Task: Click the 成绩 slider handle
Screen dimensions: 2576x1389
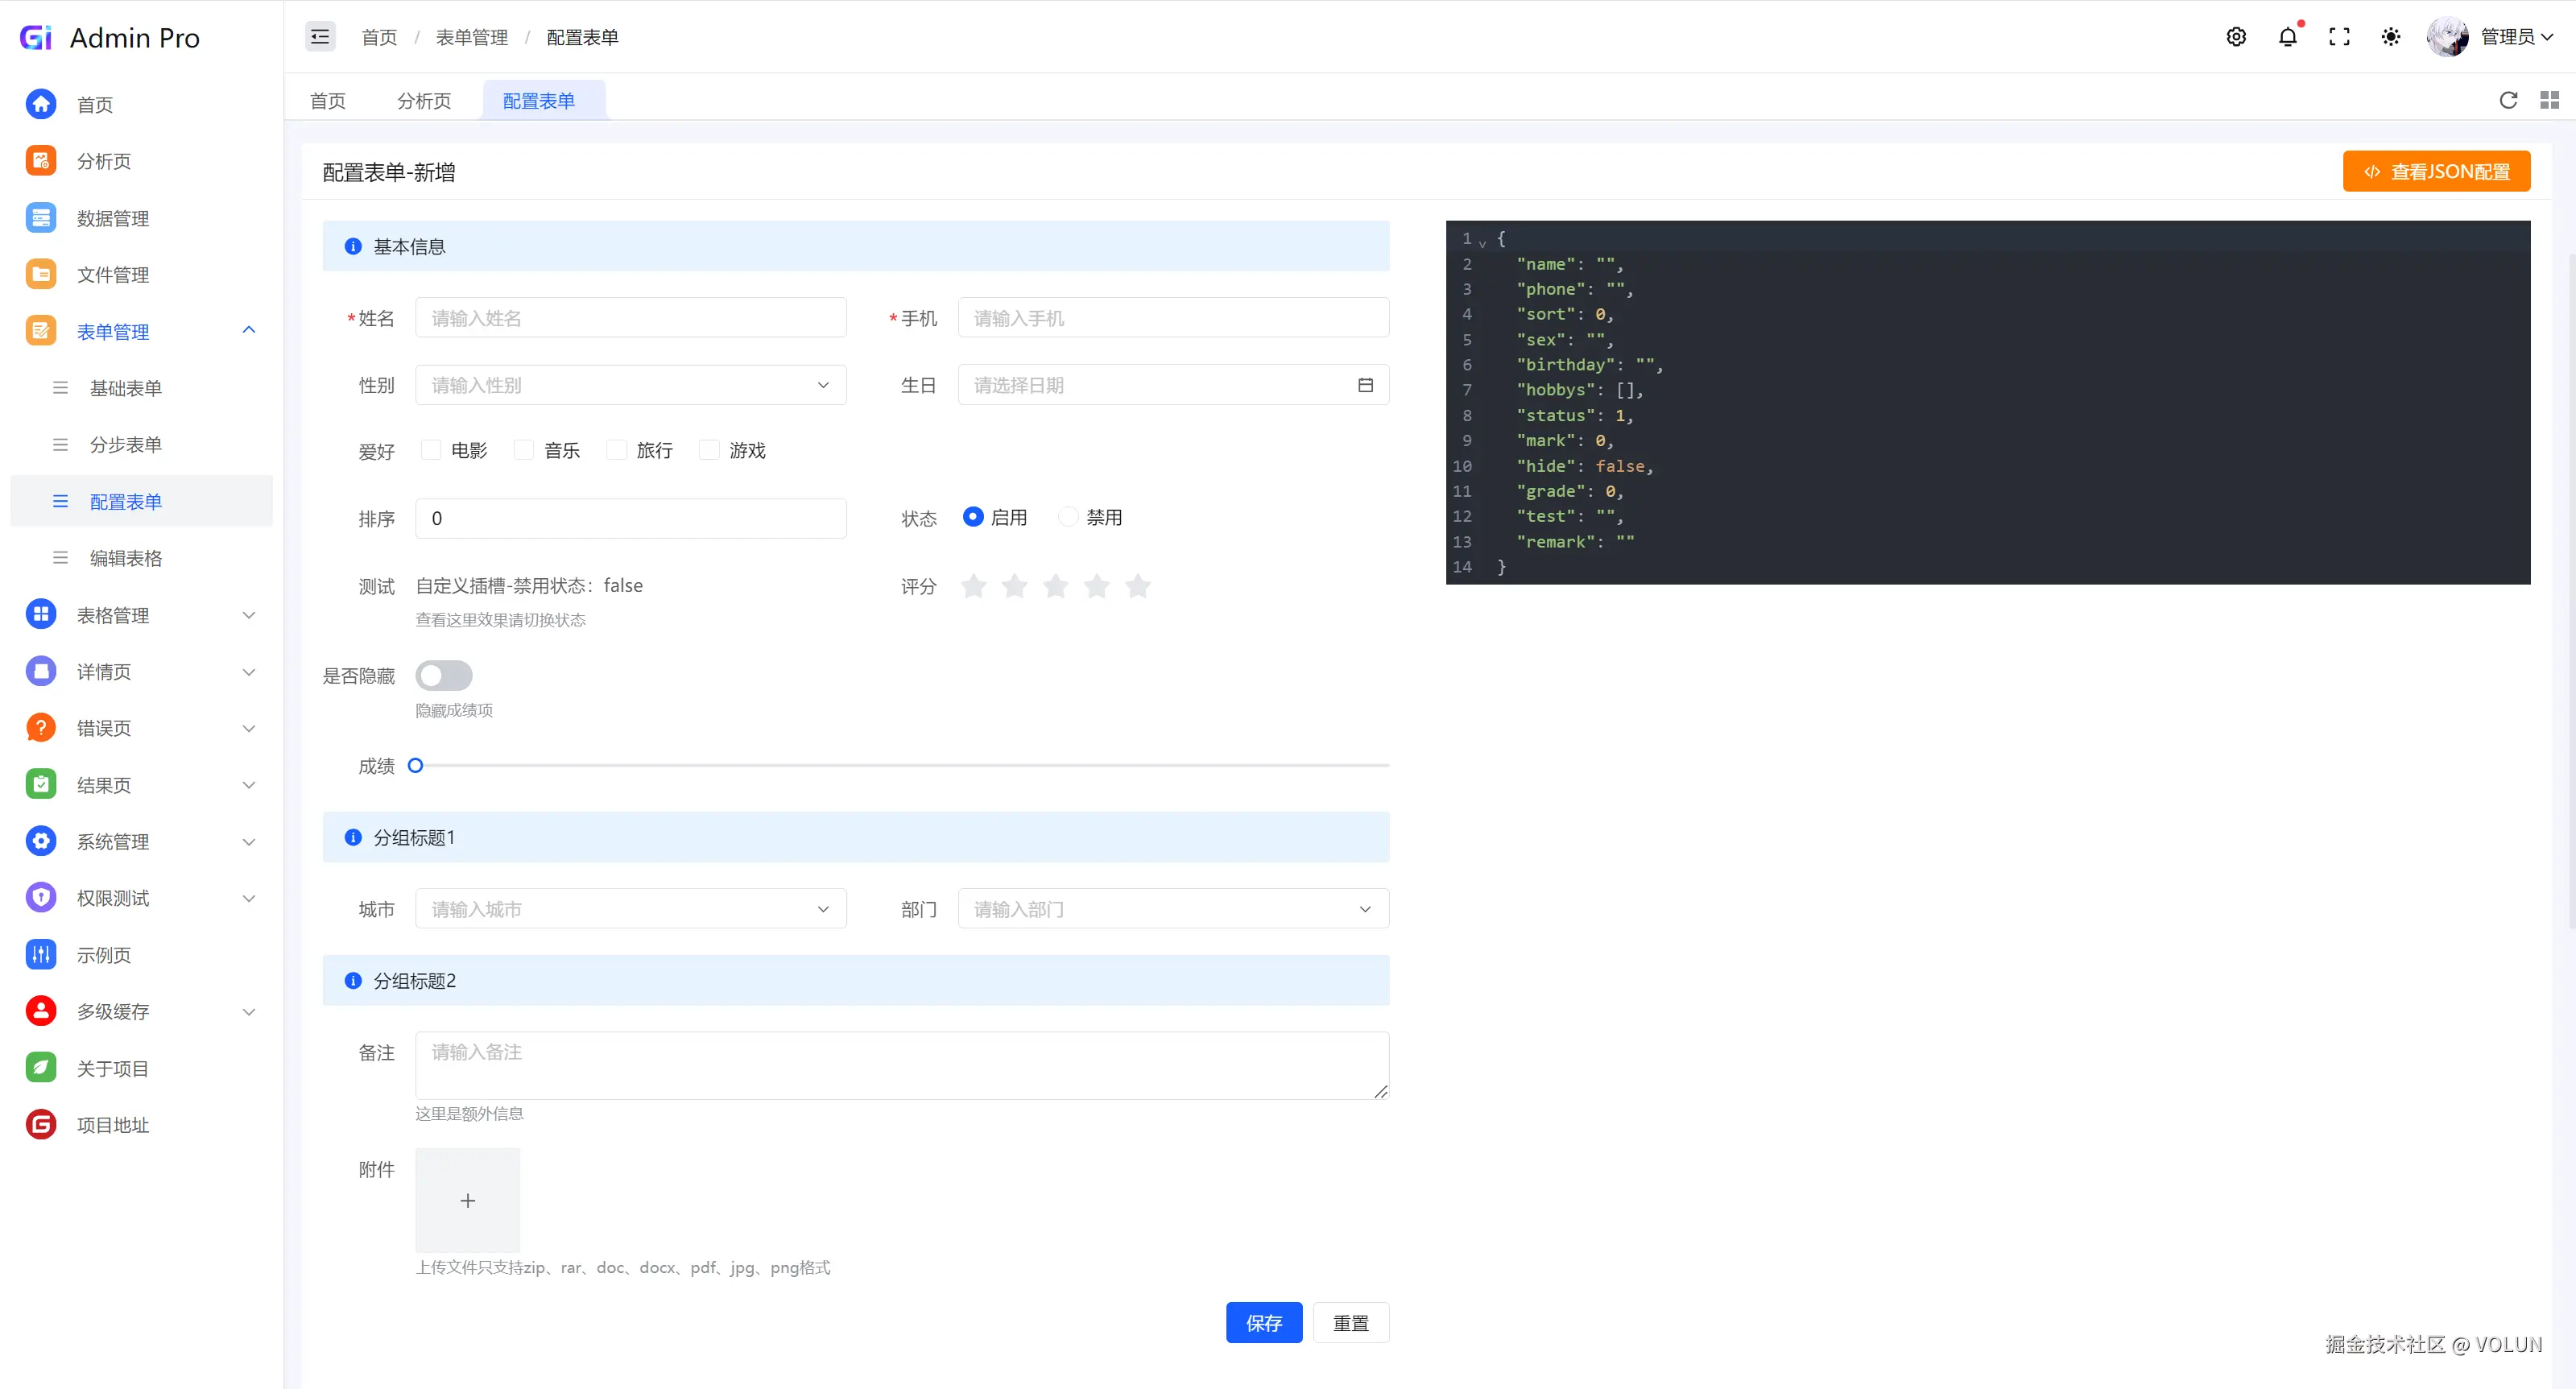Action: [x=416, y=766]
